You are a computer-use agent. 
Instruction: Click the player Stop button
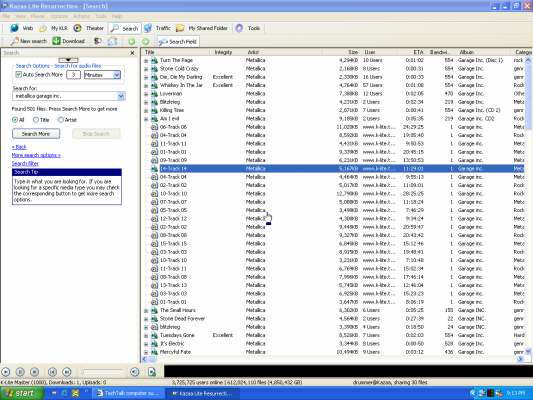pos(34,372)
